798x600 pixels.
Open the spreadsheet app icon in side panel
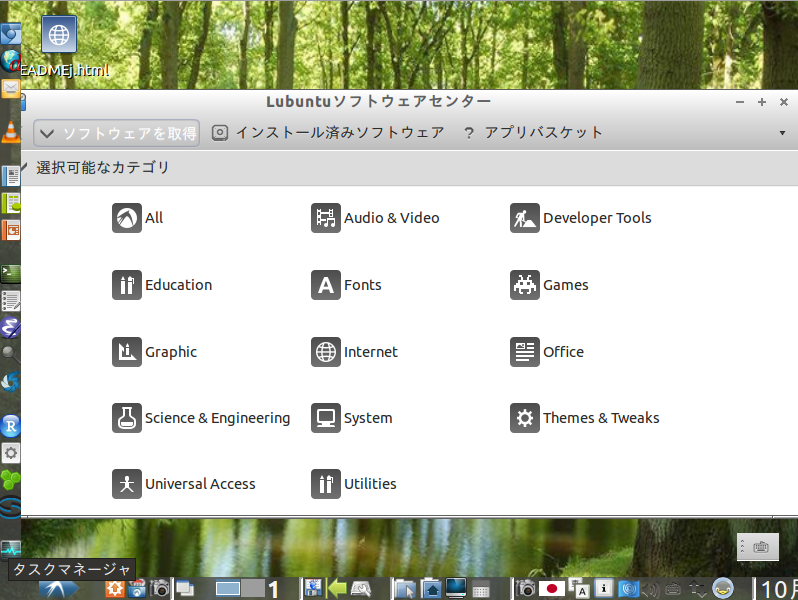tap(11, 203)
